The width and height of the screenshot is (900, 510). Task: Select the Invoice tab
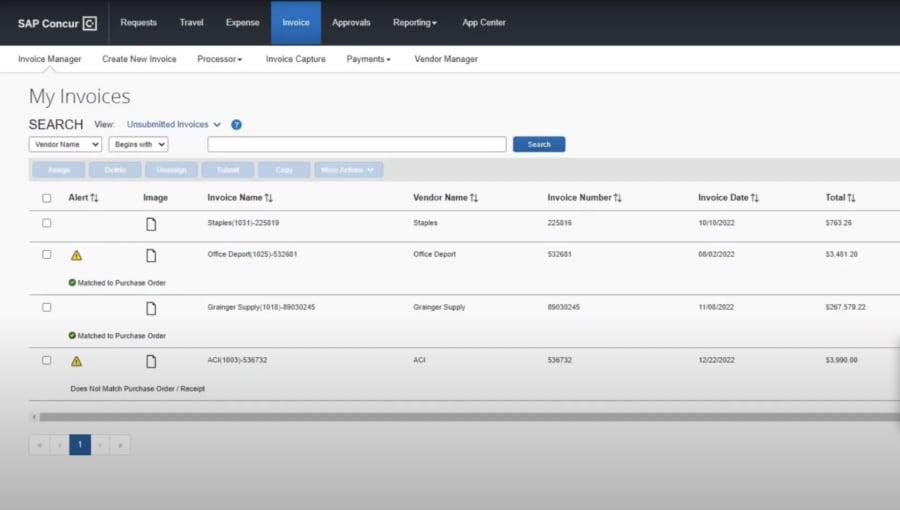[296, 22]
